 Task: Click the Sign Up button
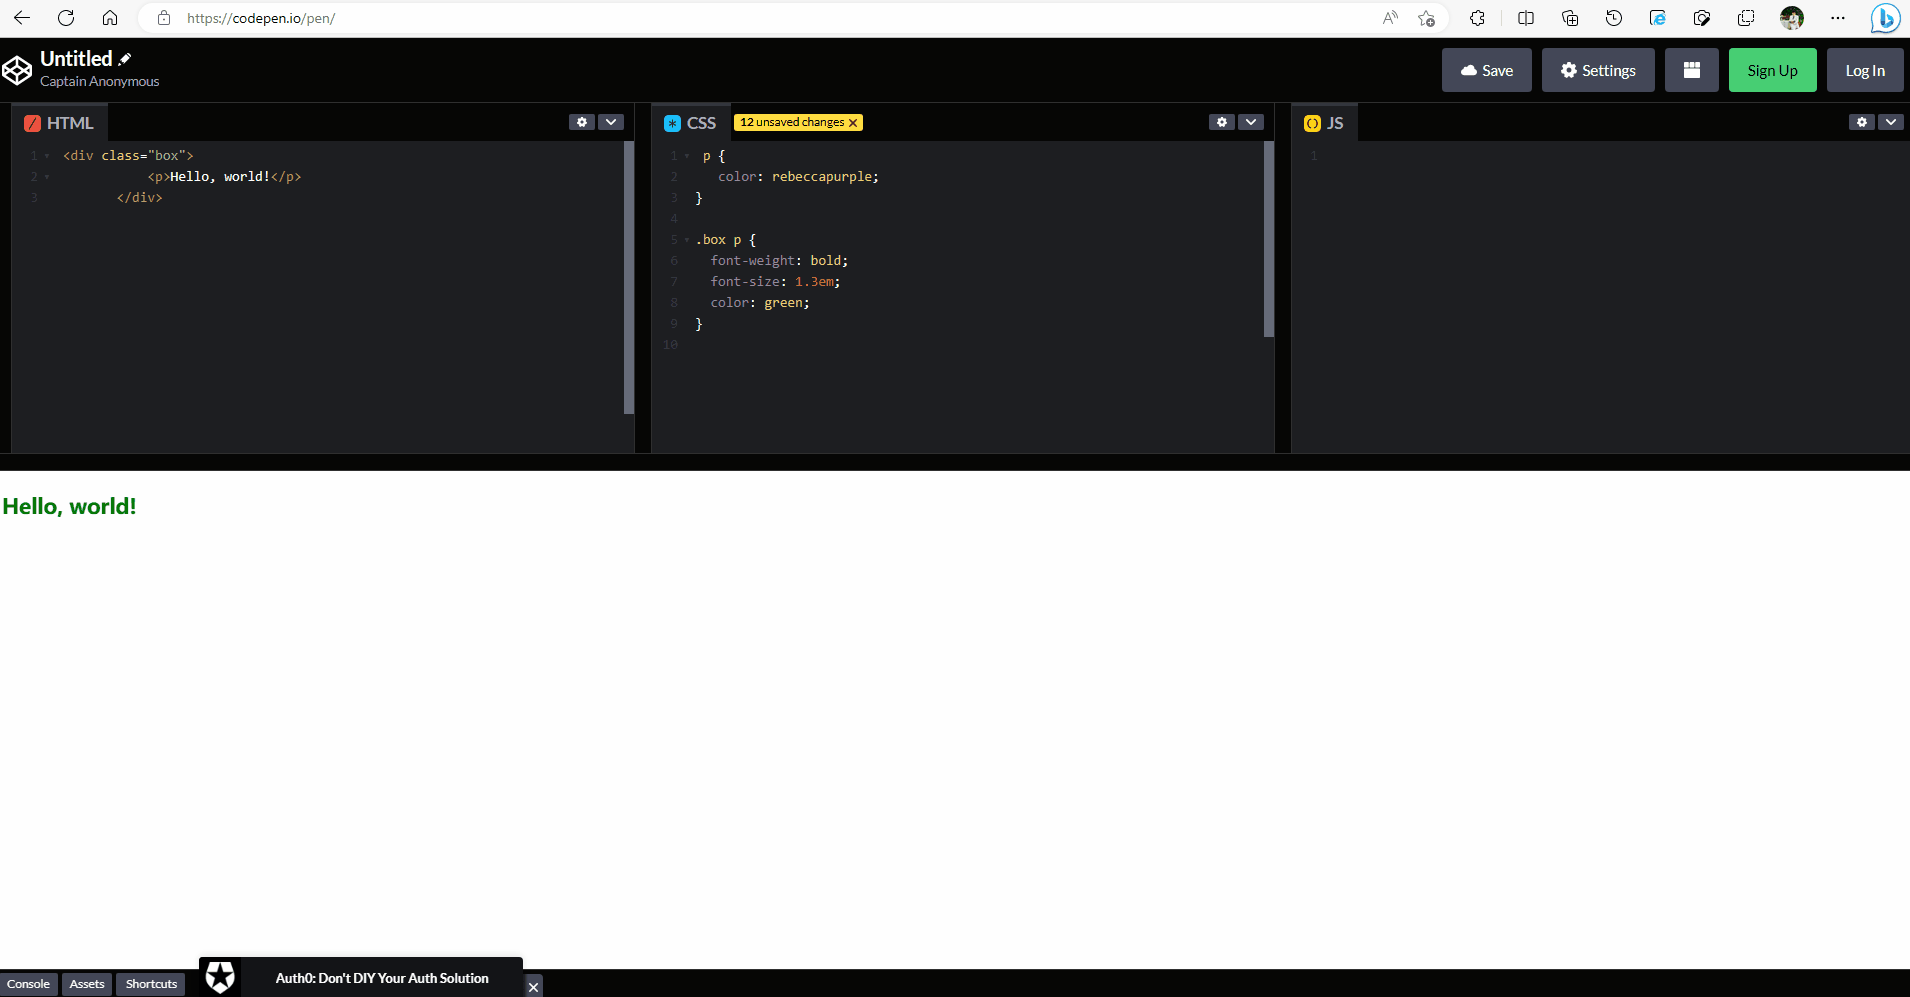(x=1773, y=70)
